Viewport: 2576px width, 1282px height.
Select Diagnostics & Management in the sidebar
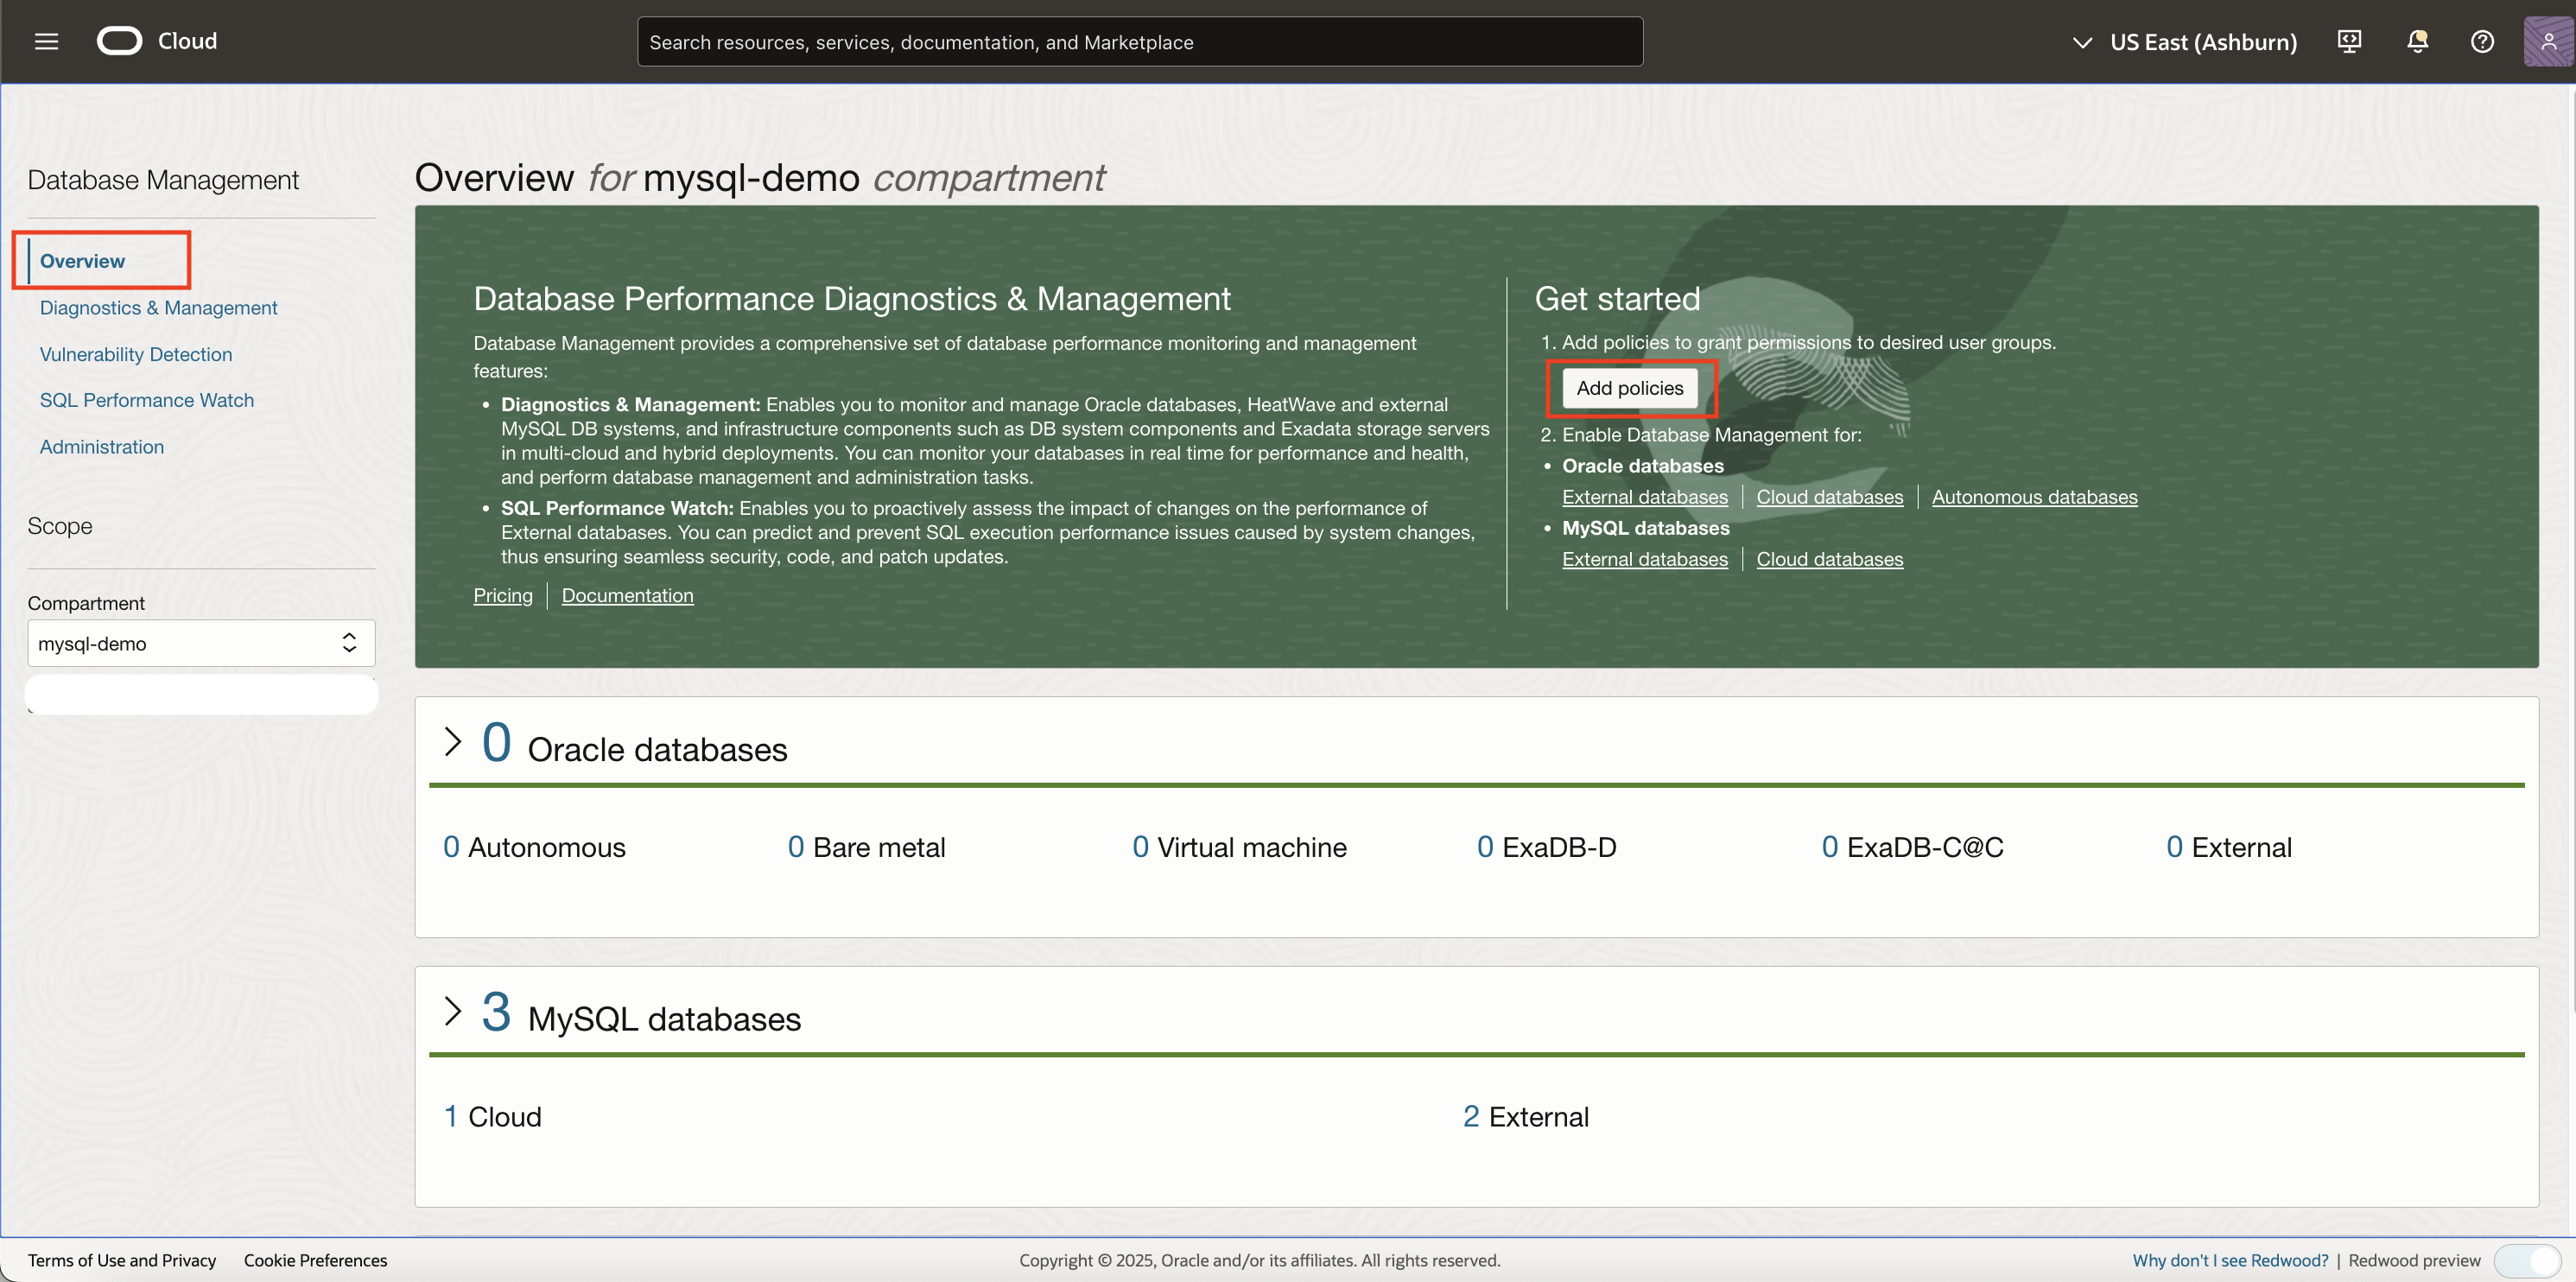click(158, 307)
